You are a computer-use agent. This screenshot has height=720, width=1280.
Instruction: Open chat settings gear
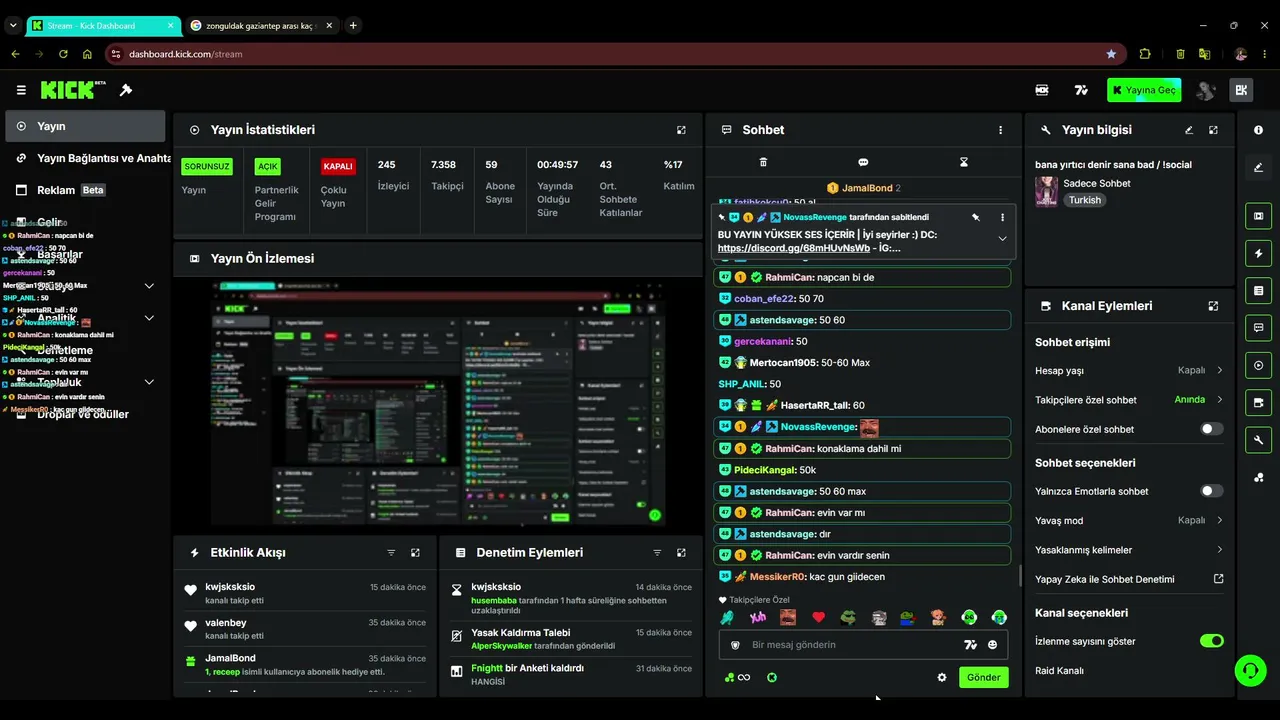click(x=941, y=678)
